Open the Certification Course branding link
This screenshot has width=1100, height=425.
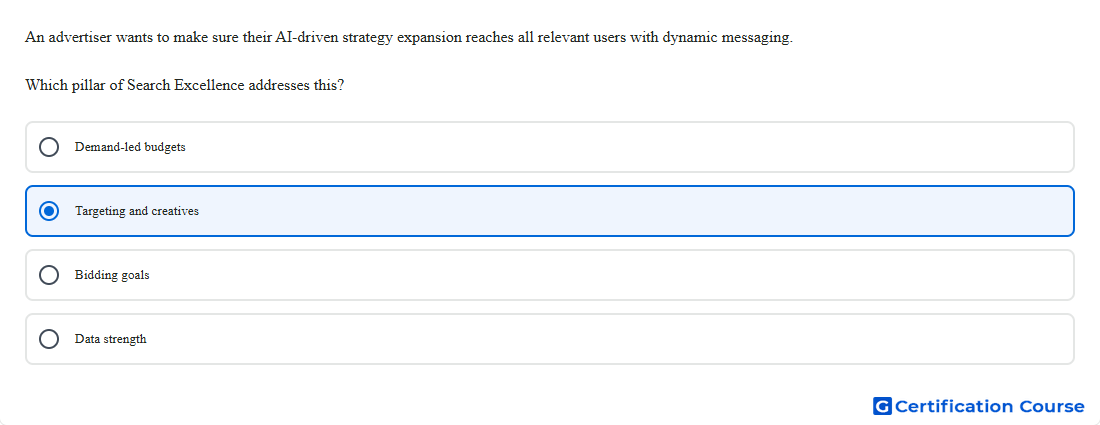click(979, 406)
